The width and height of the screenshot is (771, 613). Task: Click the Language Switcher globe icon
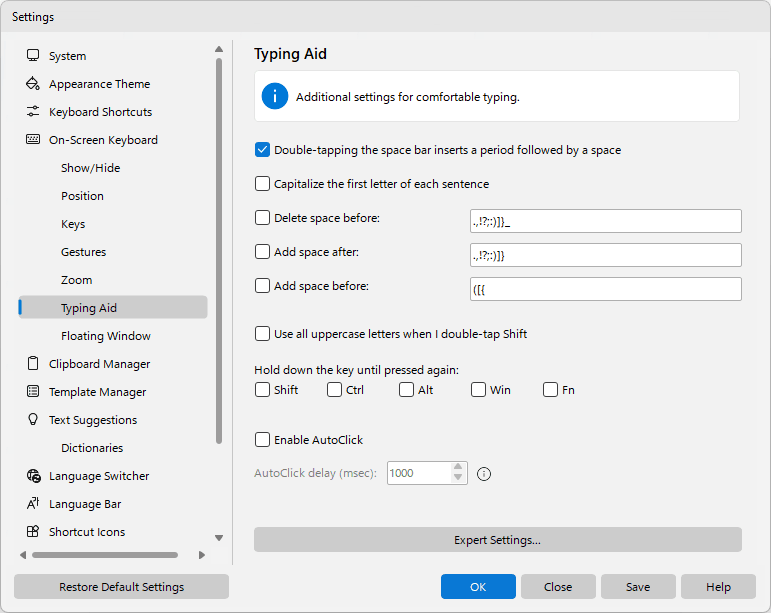tap(33, 476)
